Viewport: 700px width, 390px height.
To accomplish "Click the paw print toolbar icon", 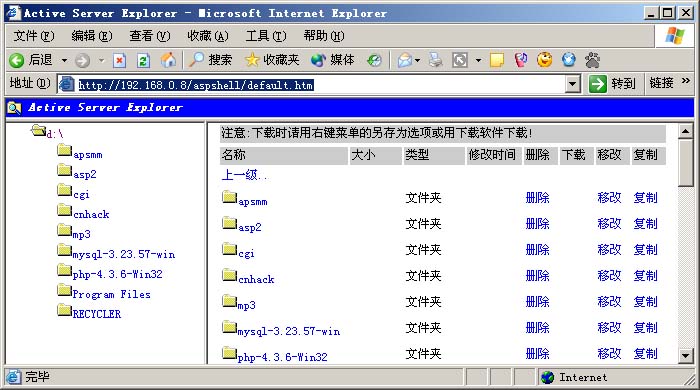I will coord(592,60).
